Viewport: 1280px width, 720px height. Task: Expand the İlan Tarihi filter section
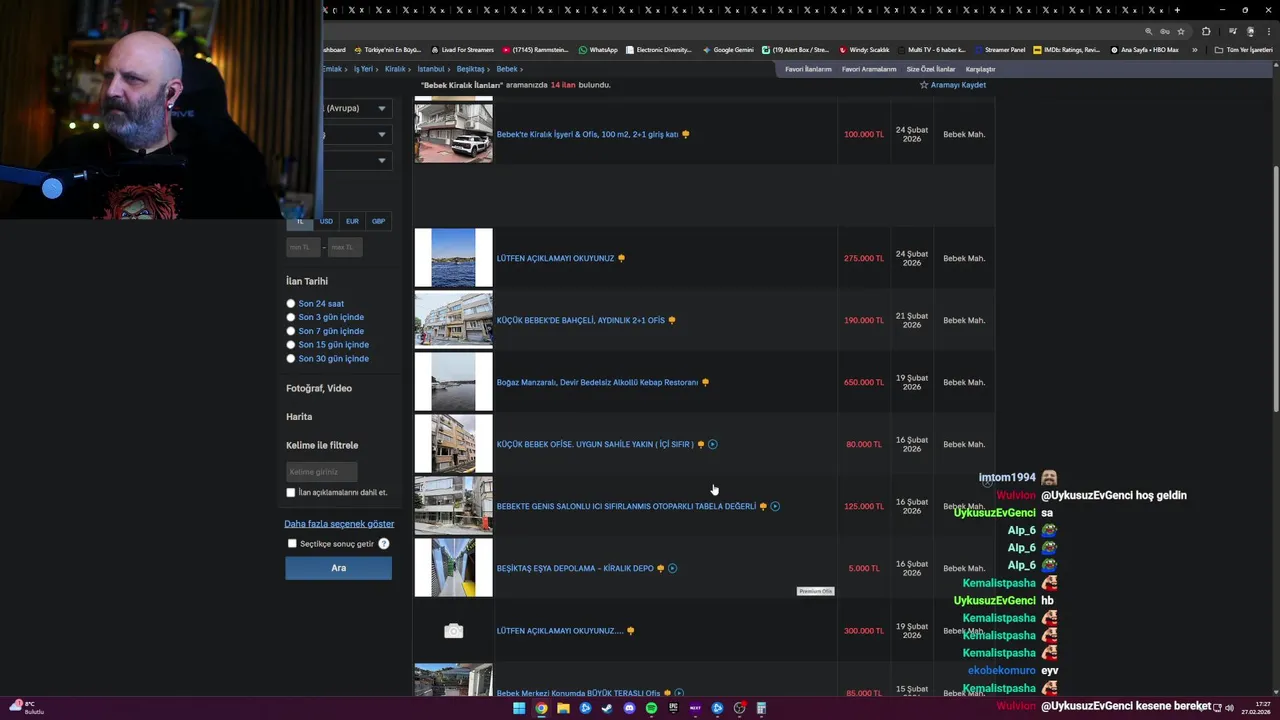[x=307, y=281]
